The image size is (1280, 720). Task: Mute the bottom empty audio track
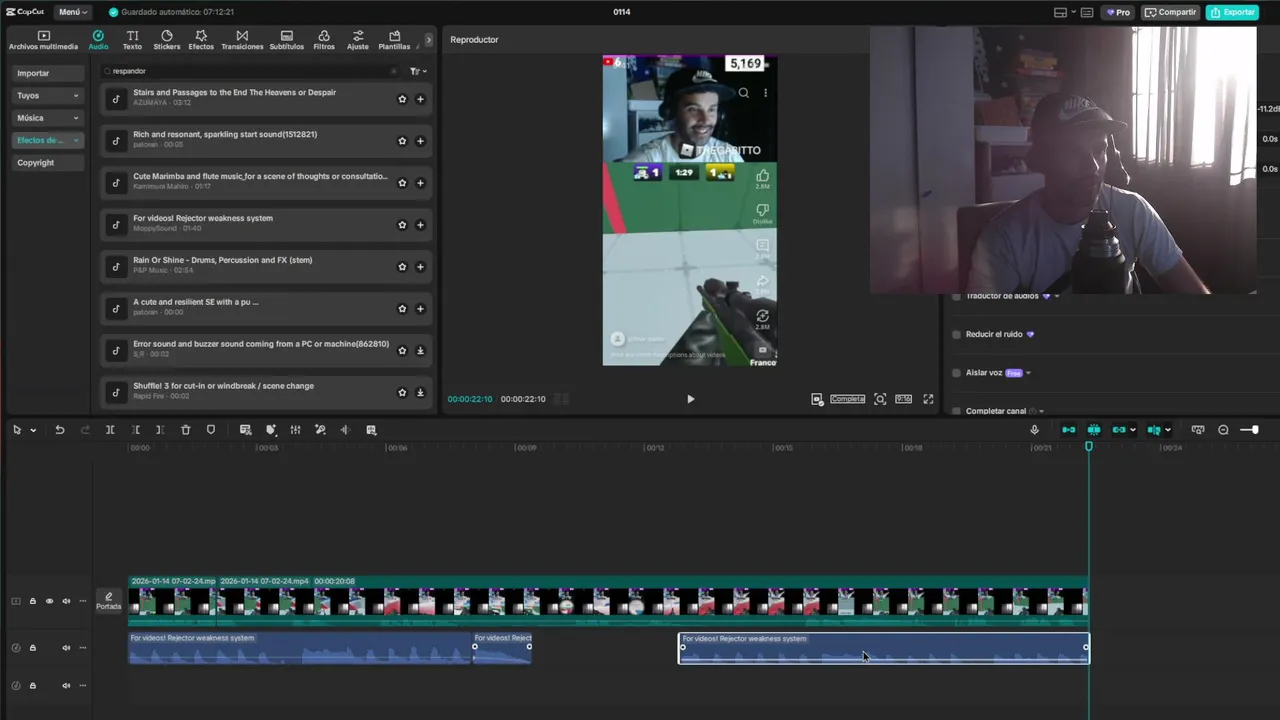[x=66, y=686]
